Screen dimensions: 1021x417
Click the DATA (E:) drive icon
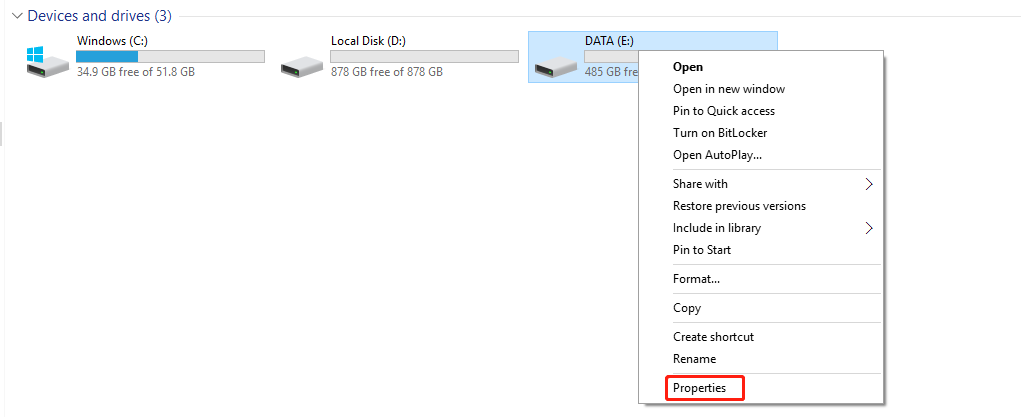pos(556,68)
